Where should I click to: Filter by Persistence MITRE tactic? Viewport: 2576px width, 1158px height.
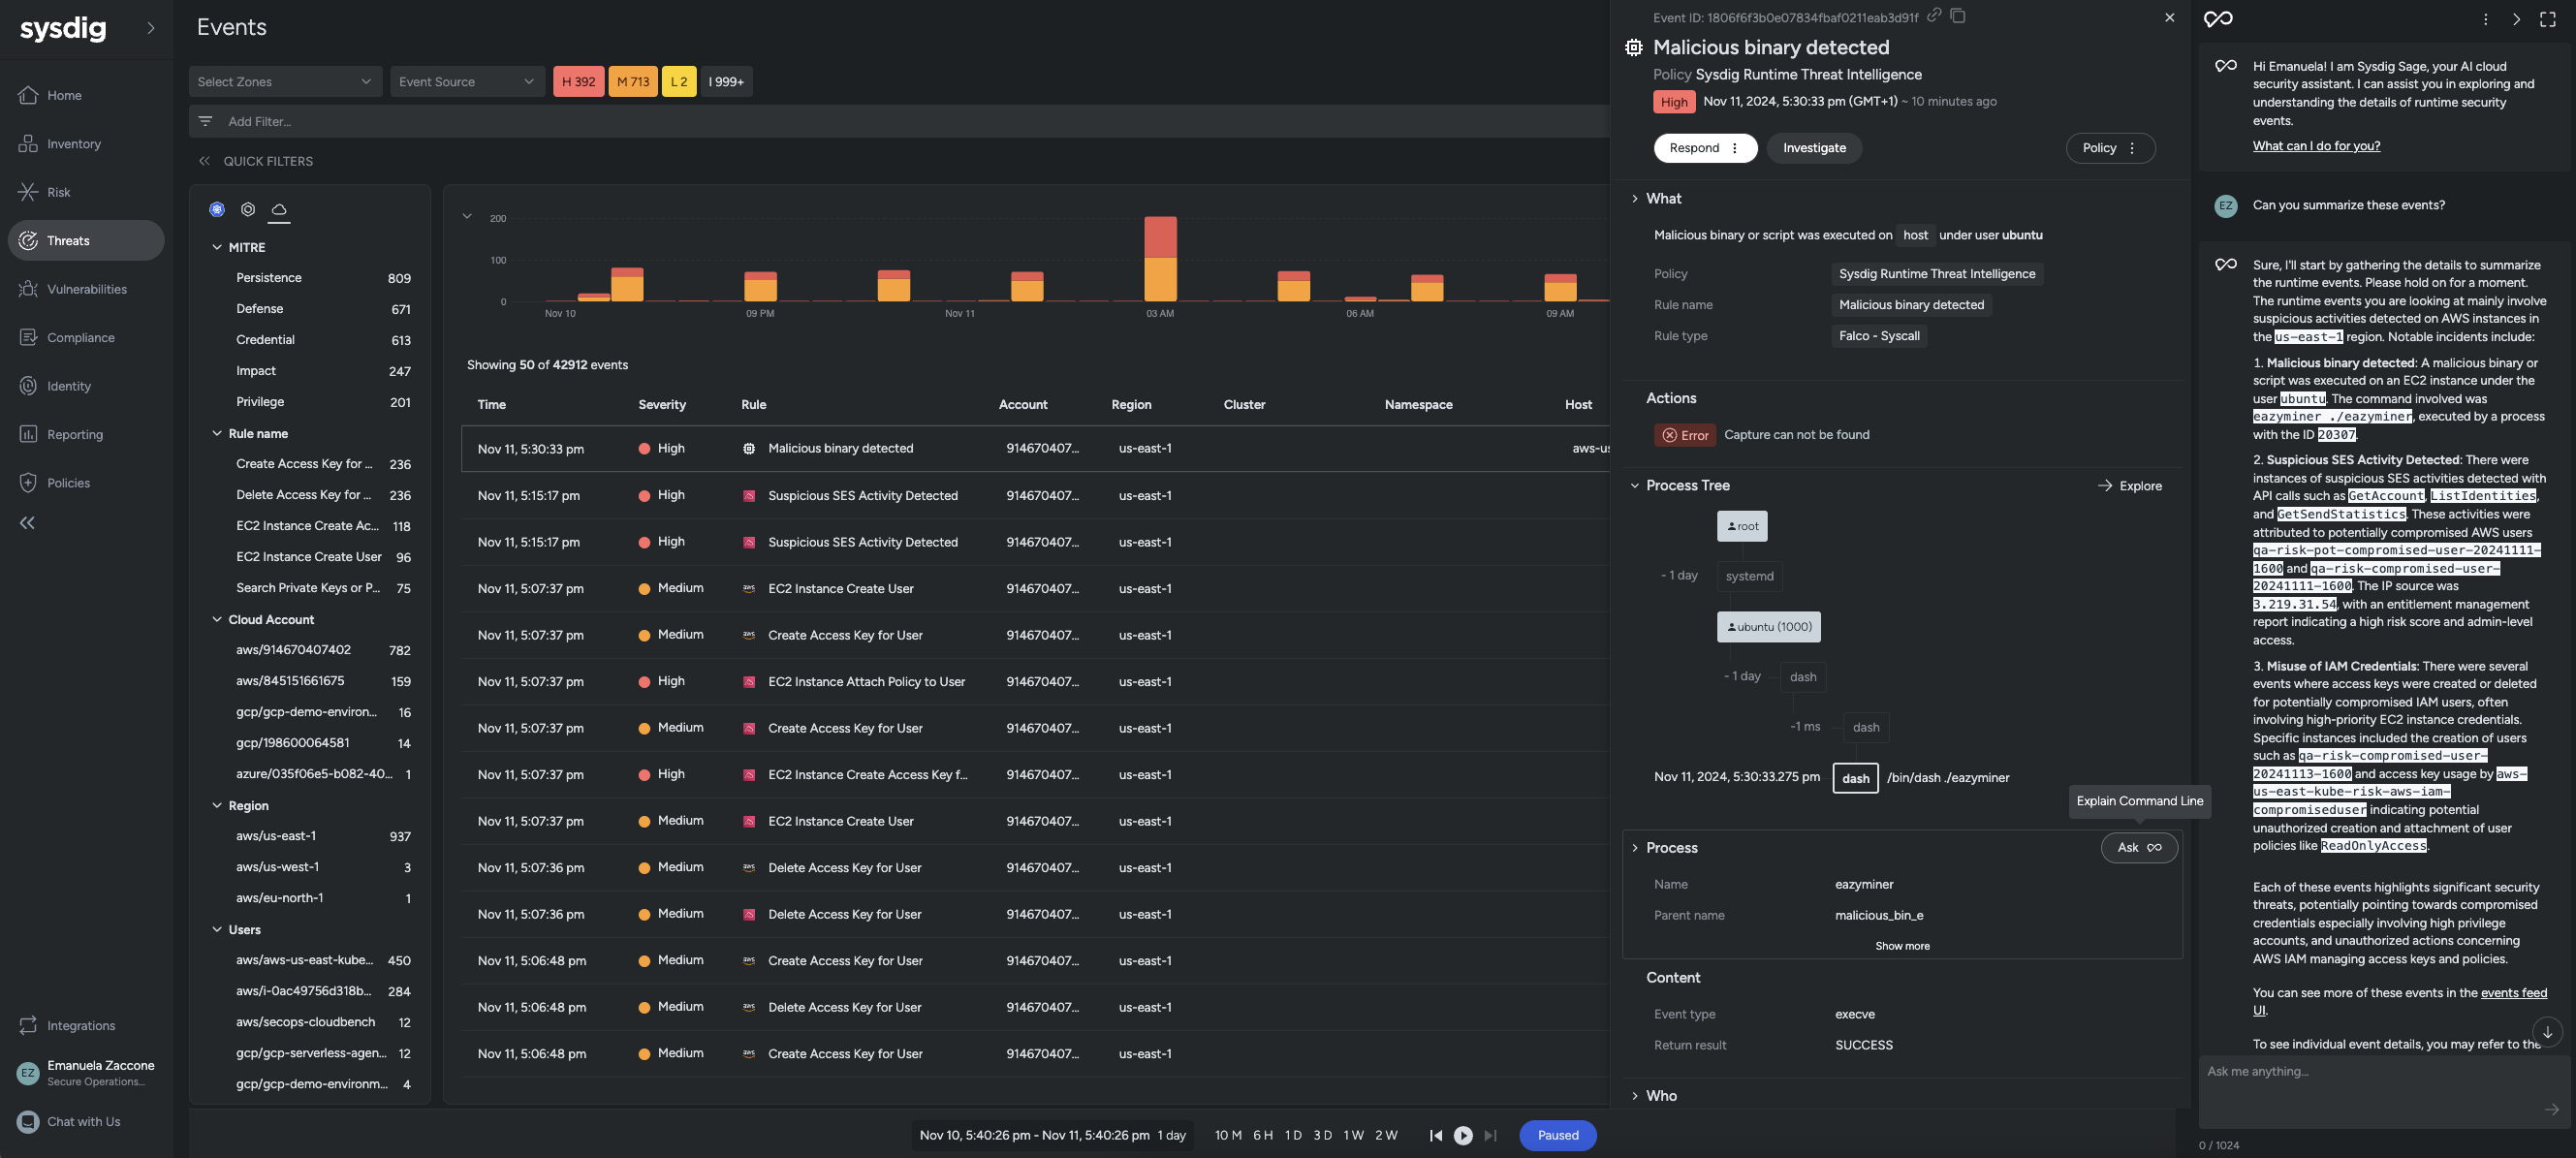pos(322,278)
